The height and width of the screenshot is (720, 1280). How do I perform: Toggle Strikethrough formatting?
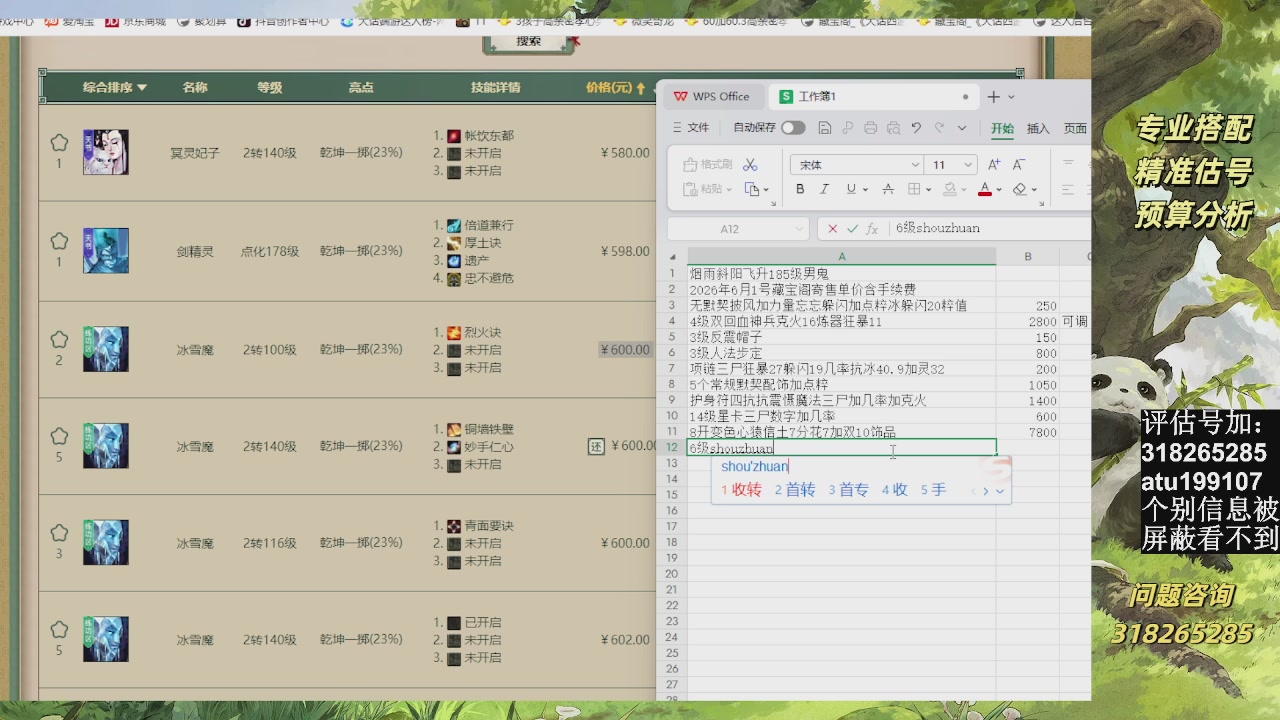pos(887,189)
